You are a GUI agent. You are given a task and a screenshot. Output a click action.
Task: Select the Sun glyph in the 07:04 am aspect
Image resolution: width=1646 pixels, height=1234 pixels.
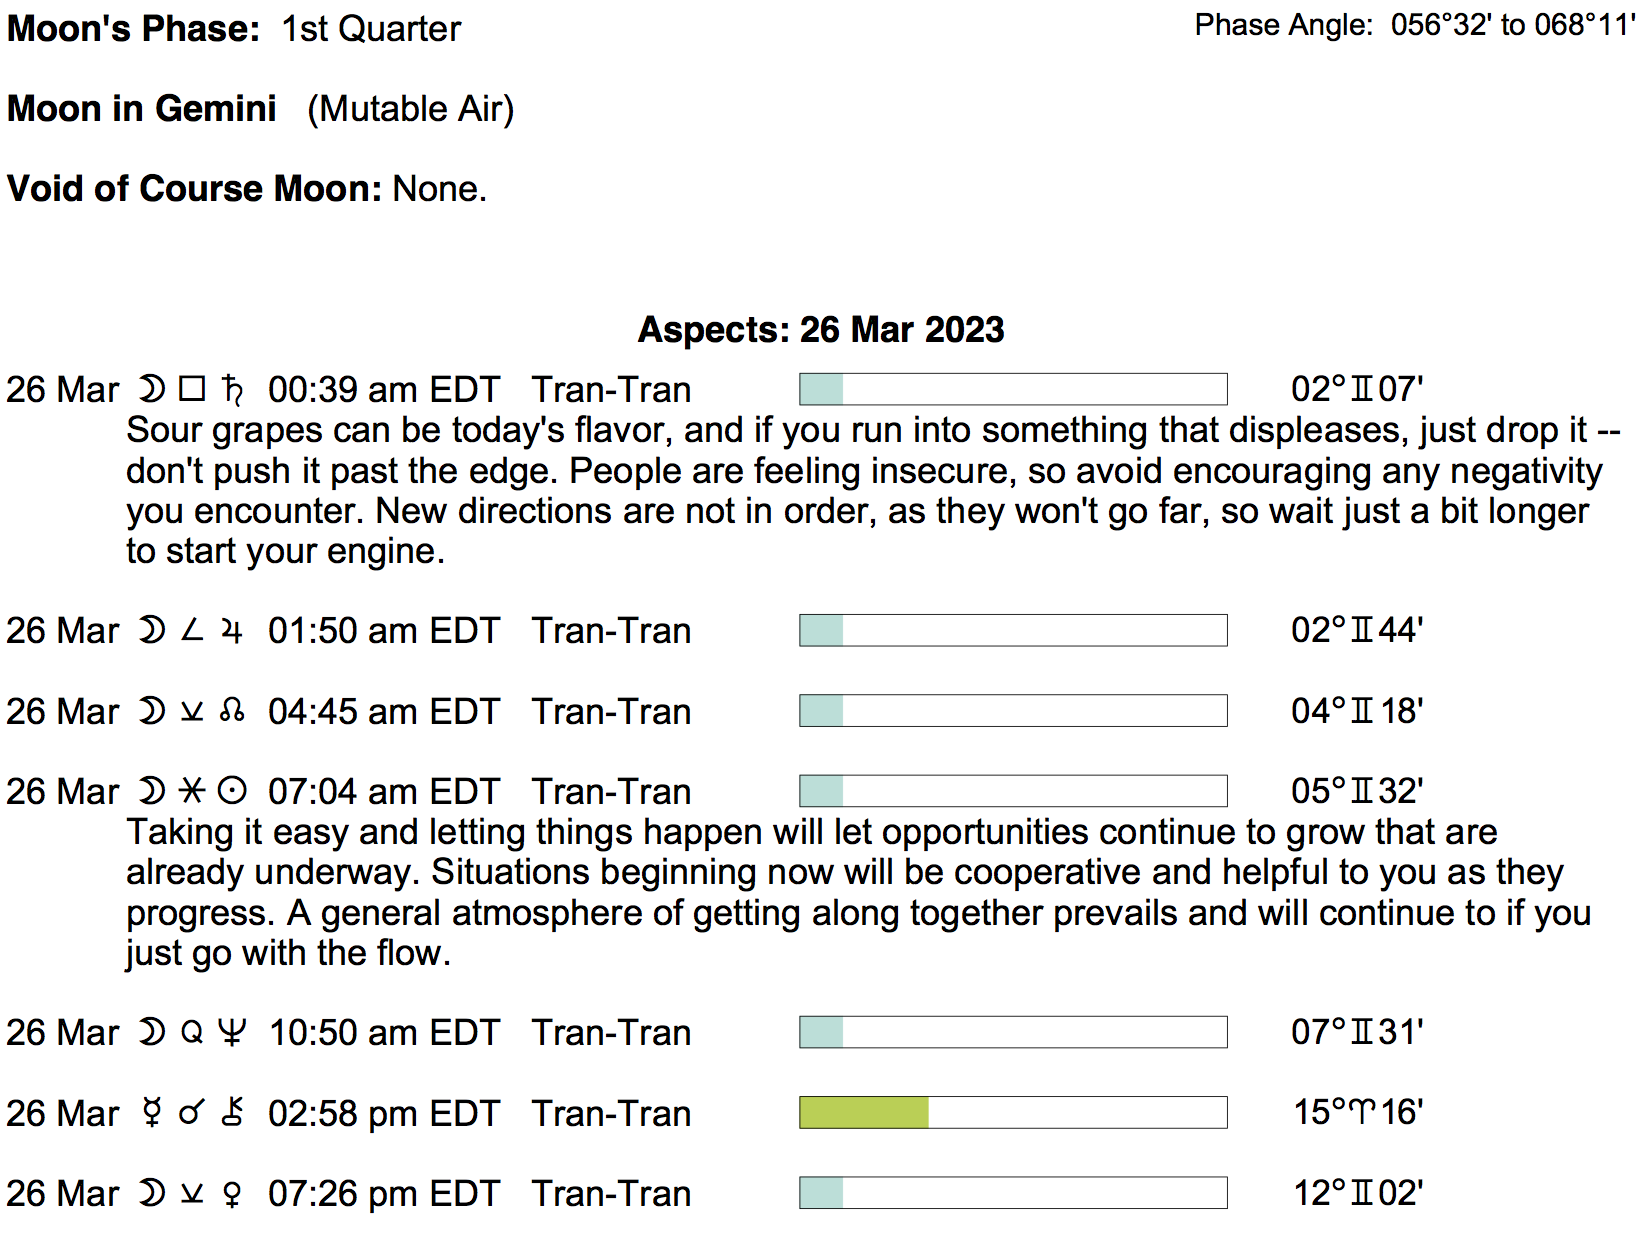[232, 791]
